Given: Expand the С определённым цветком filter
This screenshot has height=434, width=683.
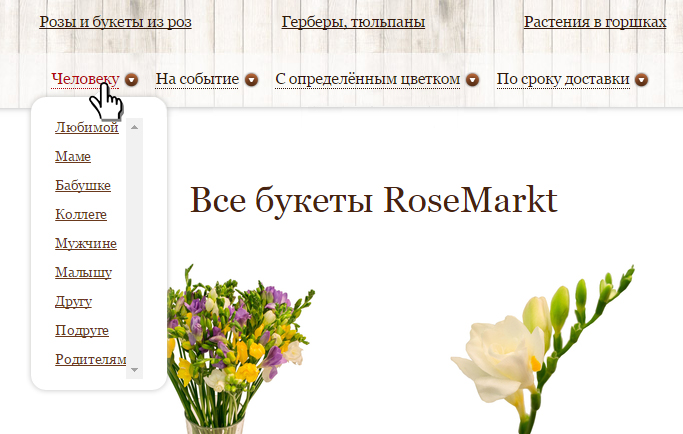Looking at the screenshot, I should click(x=368, y=79).
